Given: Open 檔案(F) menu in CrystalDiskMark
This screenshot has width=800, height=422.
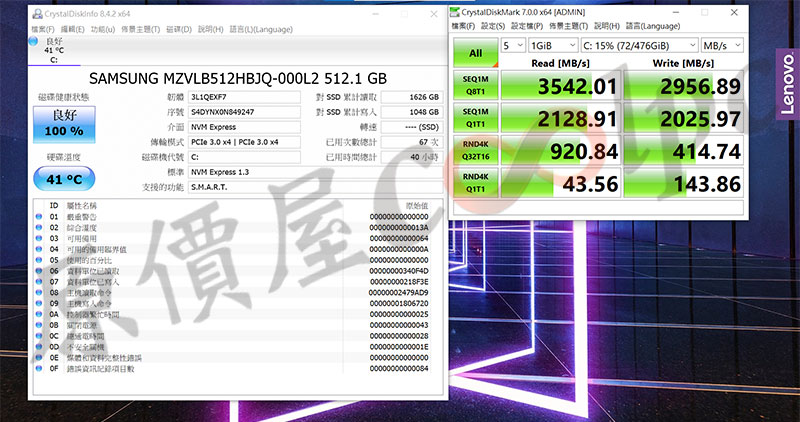Looking at the screenshot, I should click(x=463, y=26).
